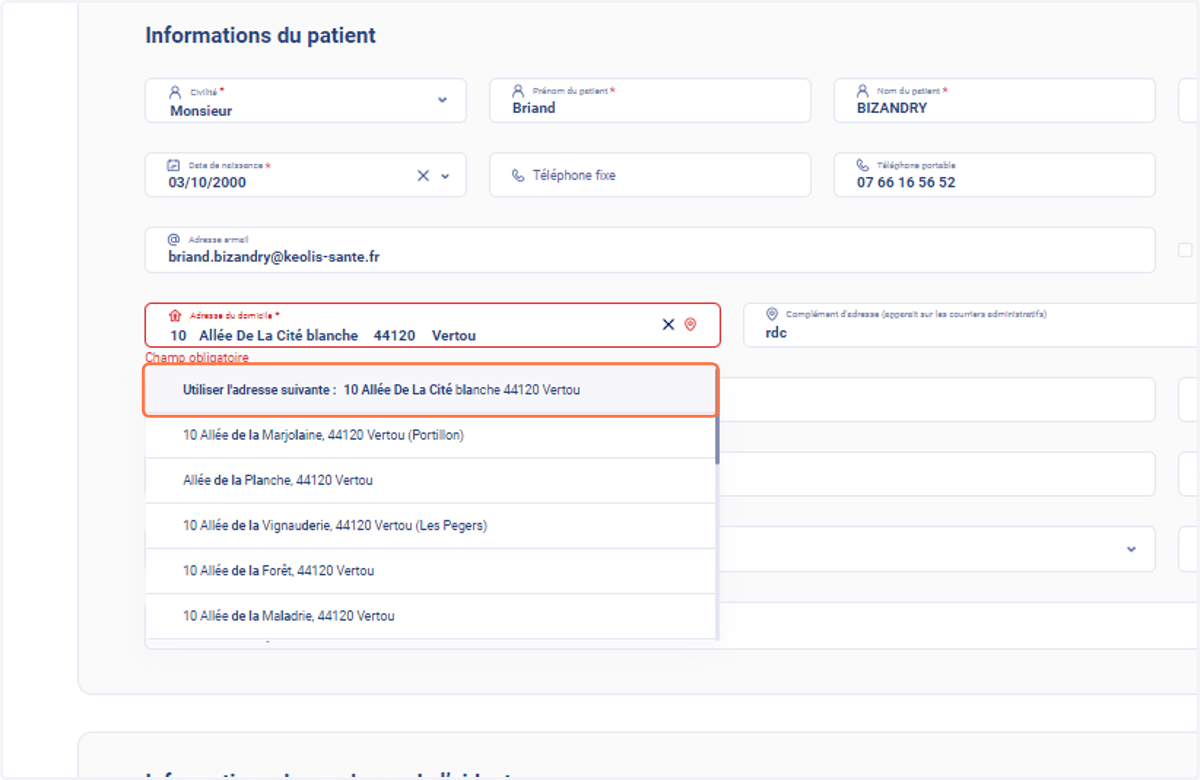Click the Adresse du domicile input text
Image resolution: width=1200 pixels, height=780 pixels.
[x=323, y=336]
